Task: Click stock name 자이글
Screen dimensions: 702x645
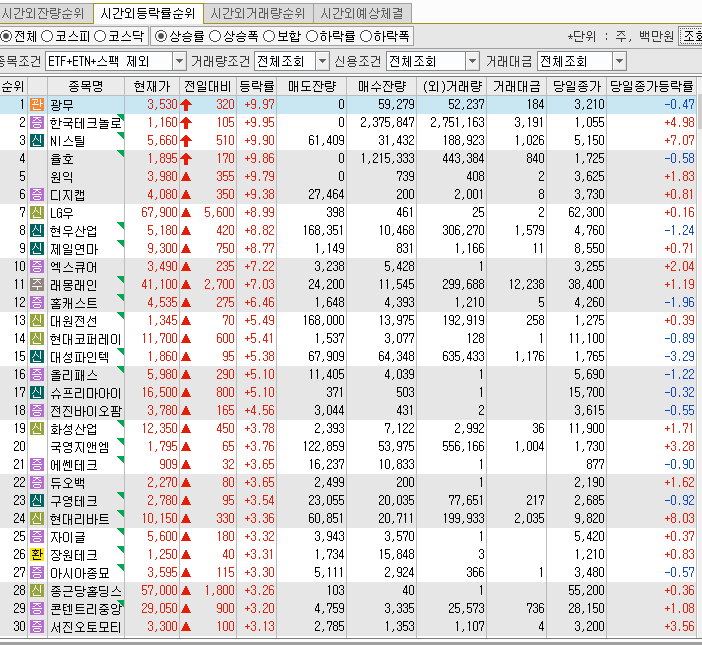Action: [68, 537]
